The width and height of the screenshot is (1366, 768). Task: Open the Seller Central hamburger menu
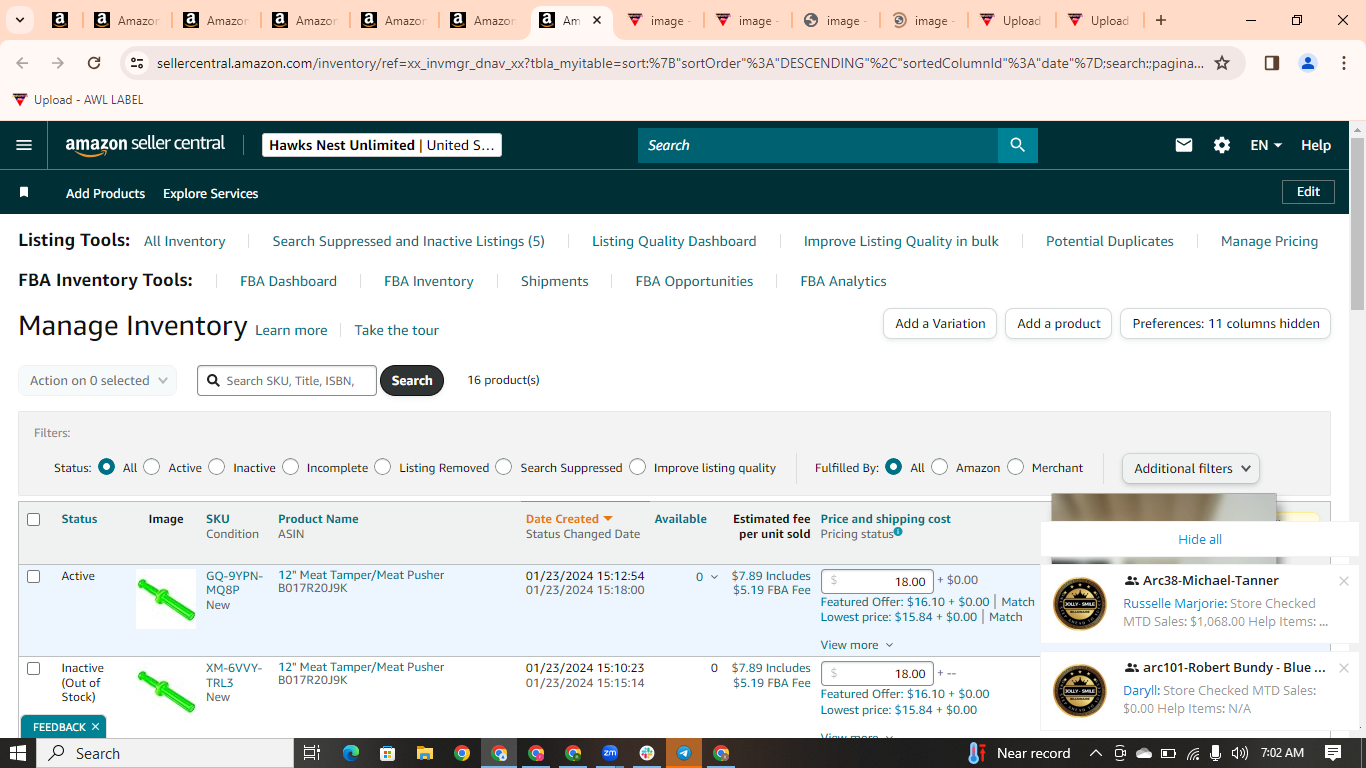pos(24,145)
